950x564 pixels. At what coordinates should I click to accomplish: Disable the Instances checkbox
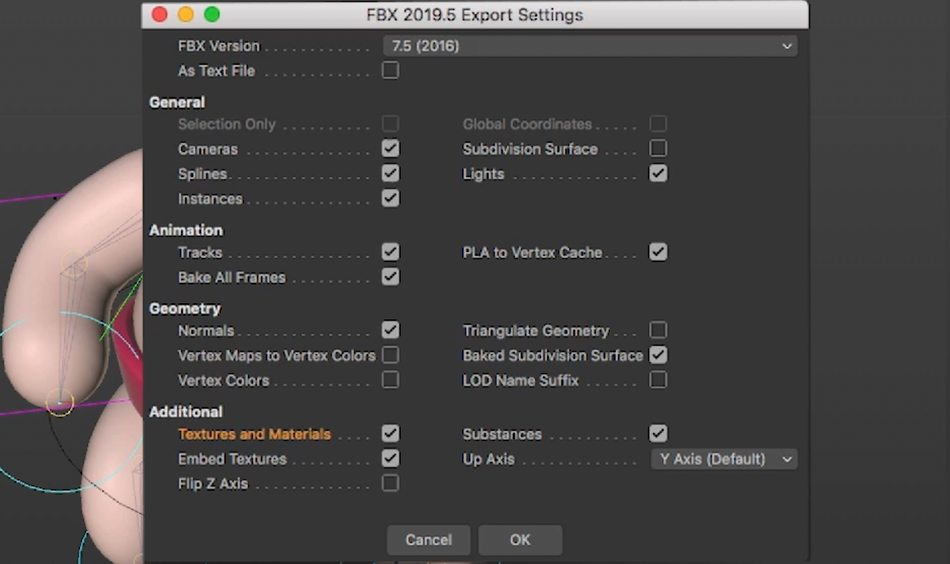point(391,198)
